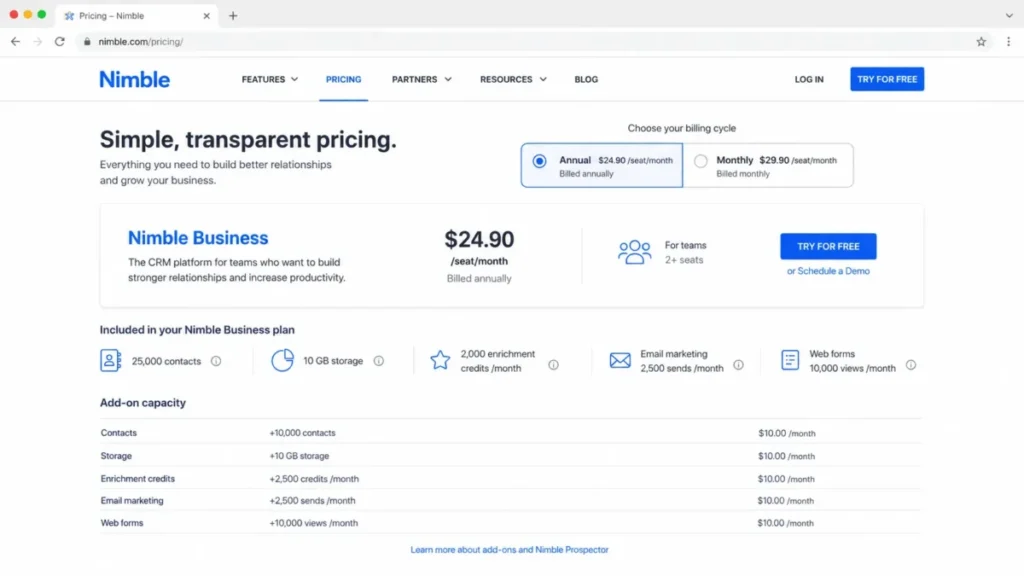Close the Pricing – Nimble tab
Viewport: 1024px width, 576px height.
(206, 16)
